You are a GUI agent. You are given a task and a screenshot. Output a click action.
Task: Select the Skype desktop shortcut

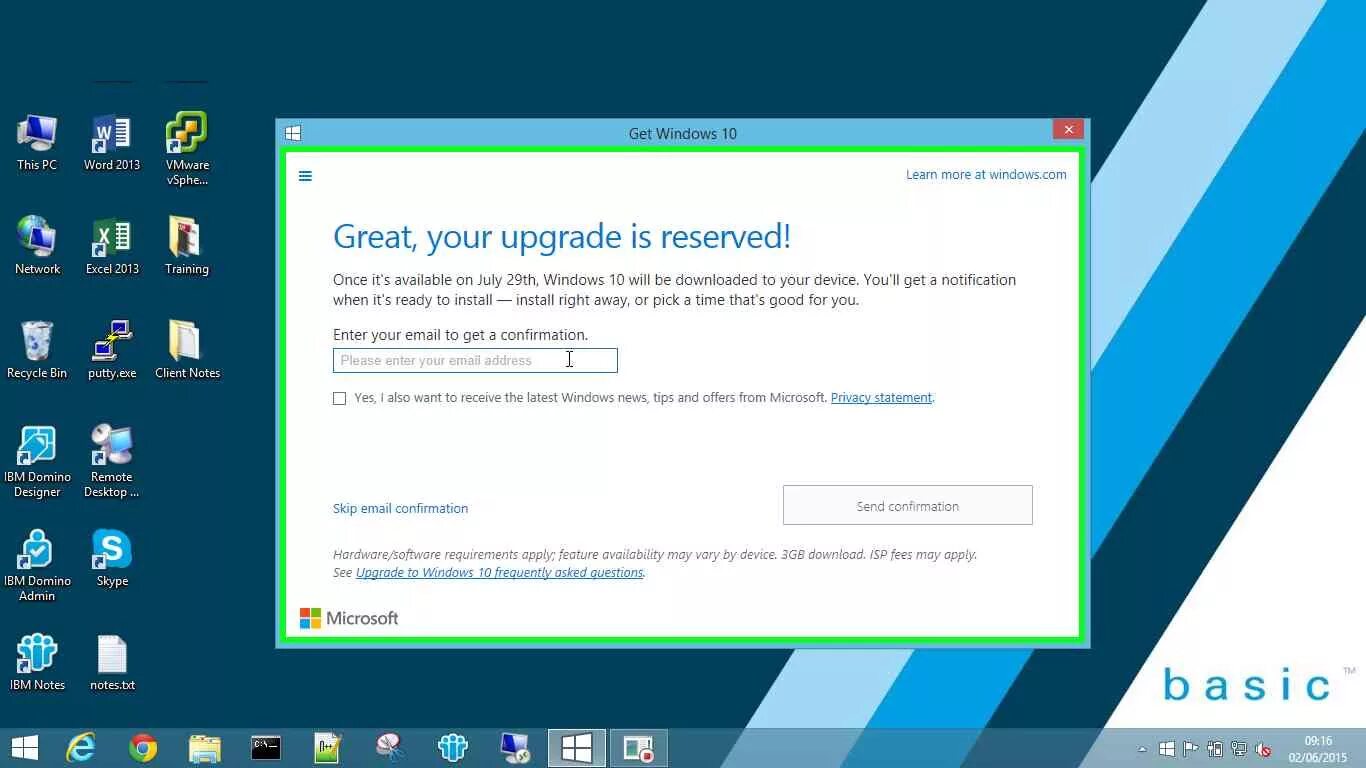tap(112, 558)
